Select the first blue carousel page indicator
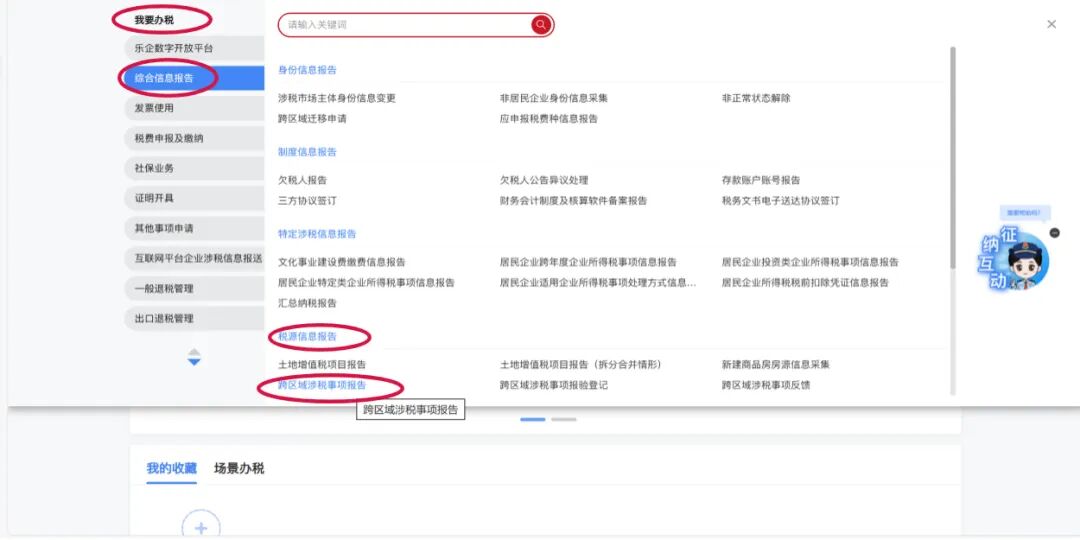This screenshot has height=540, width=1080. tap(532, 419)
